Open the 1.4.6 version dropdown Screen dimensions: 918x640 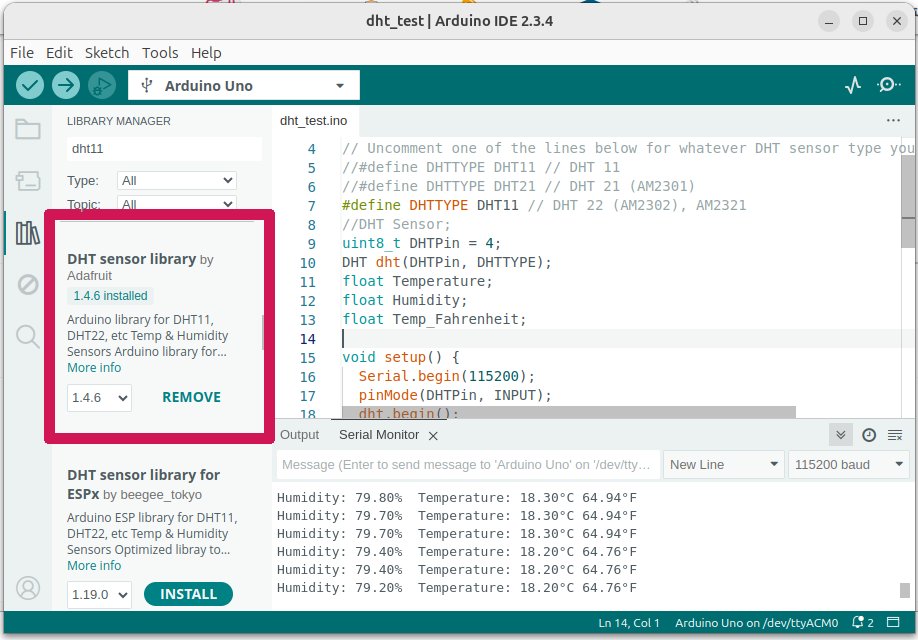coord(99,398)
